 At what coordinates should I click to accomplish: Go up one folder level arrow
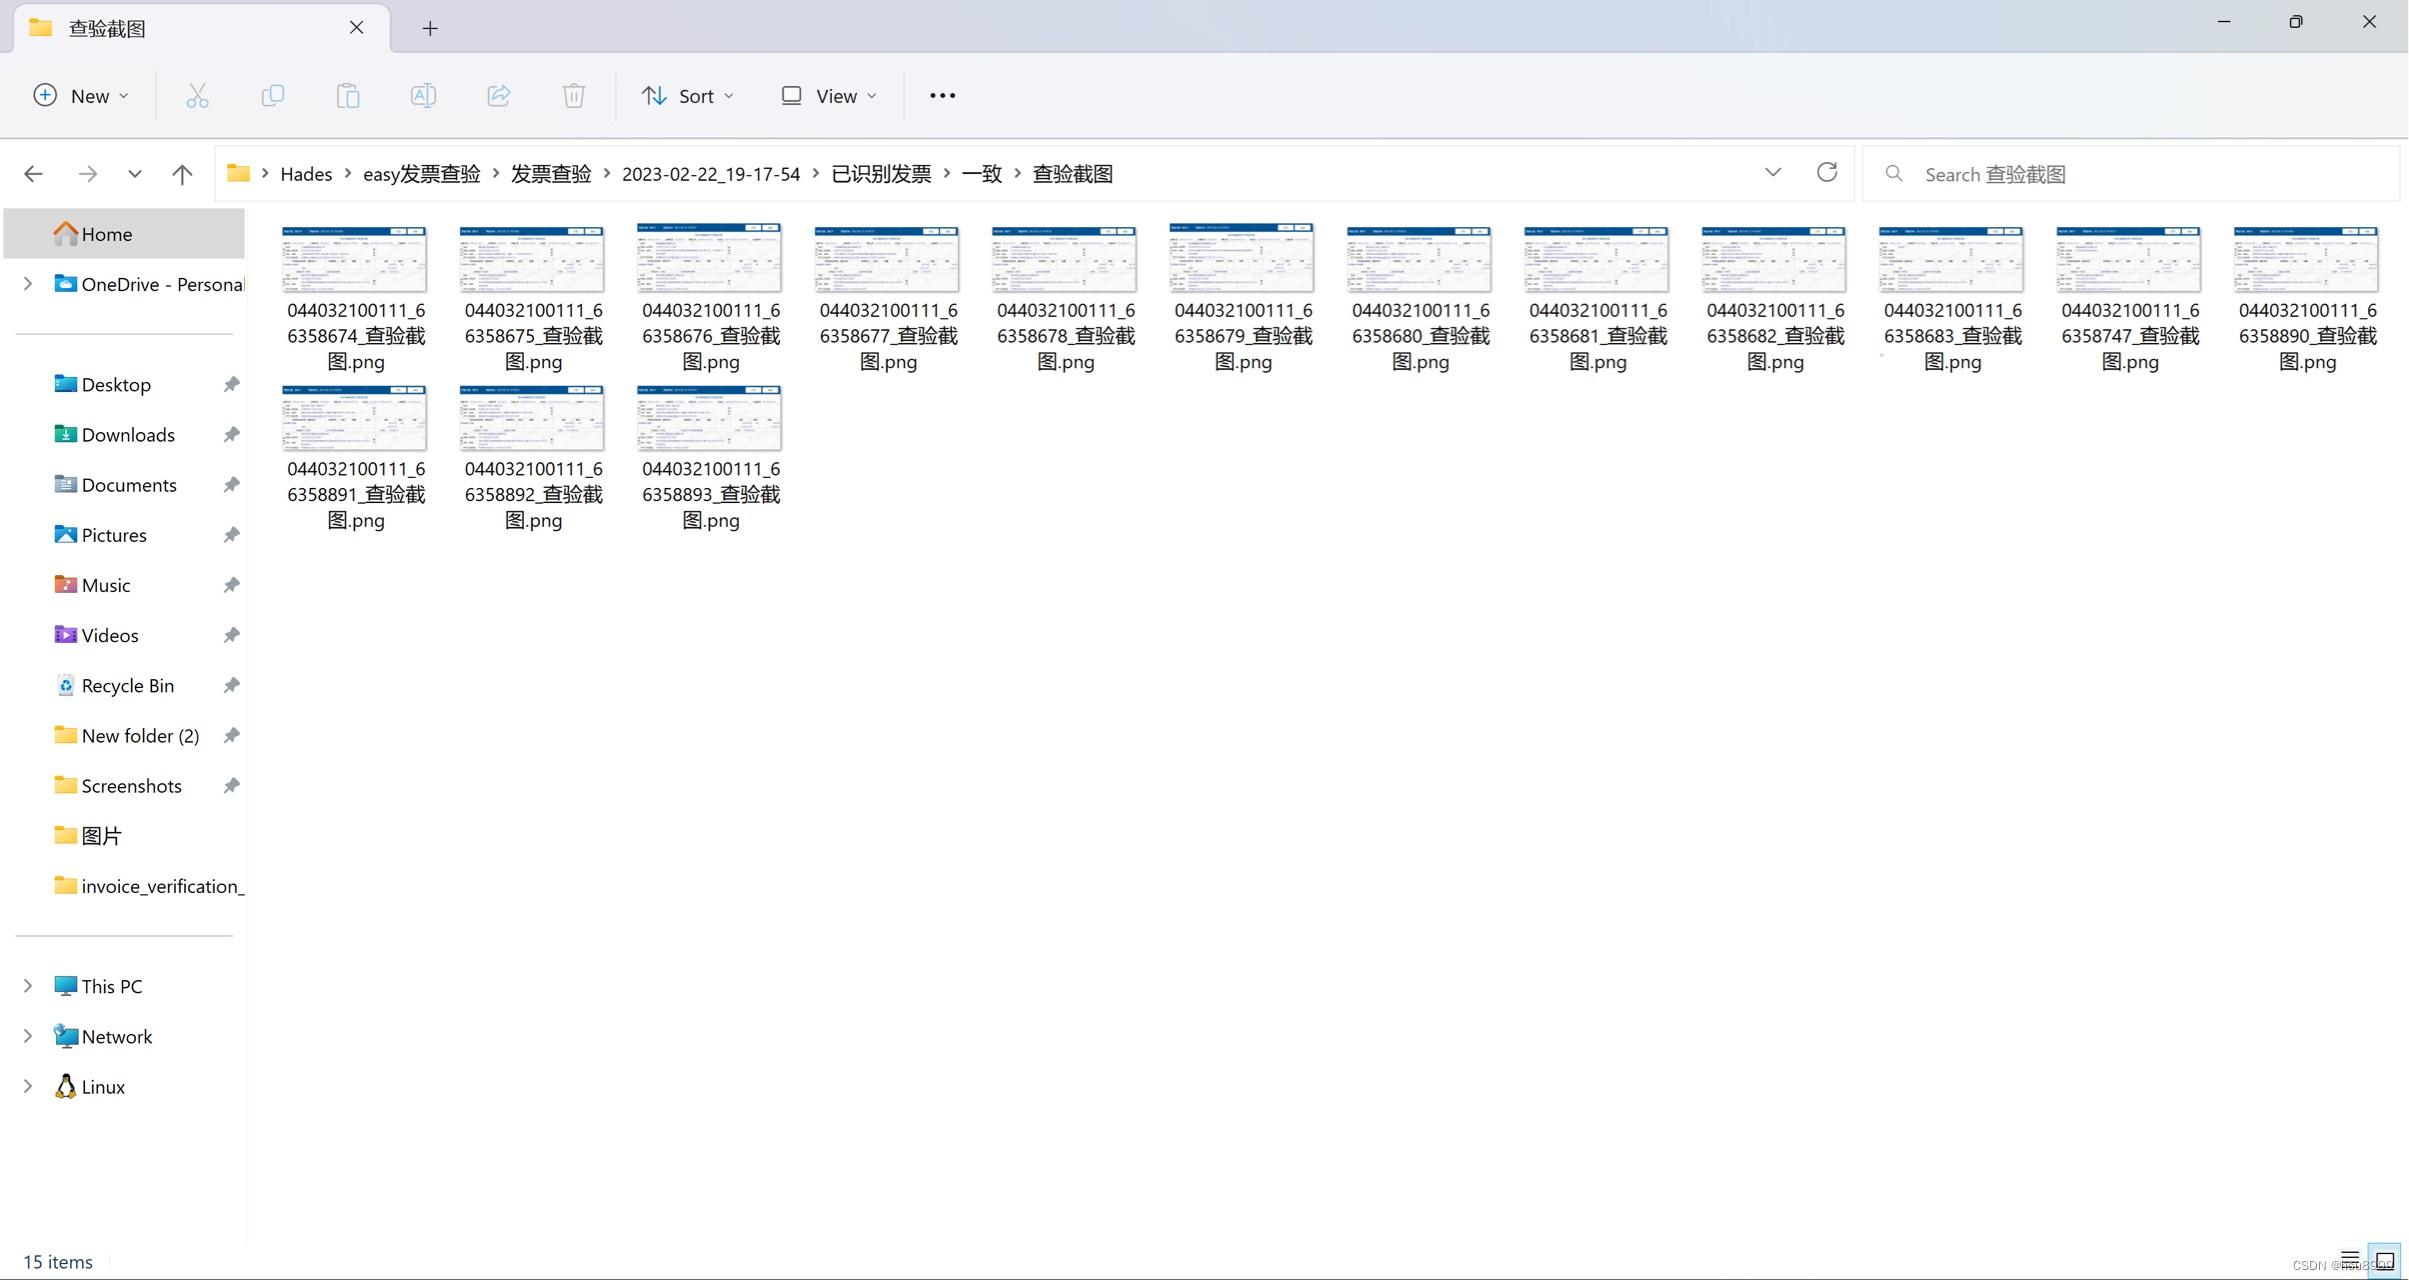[x=182, y=174]
